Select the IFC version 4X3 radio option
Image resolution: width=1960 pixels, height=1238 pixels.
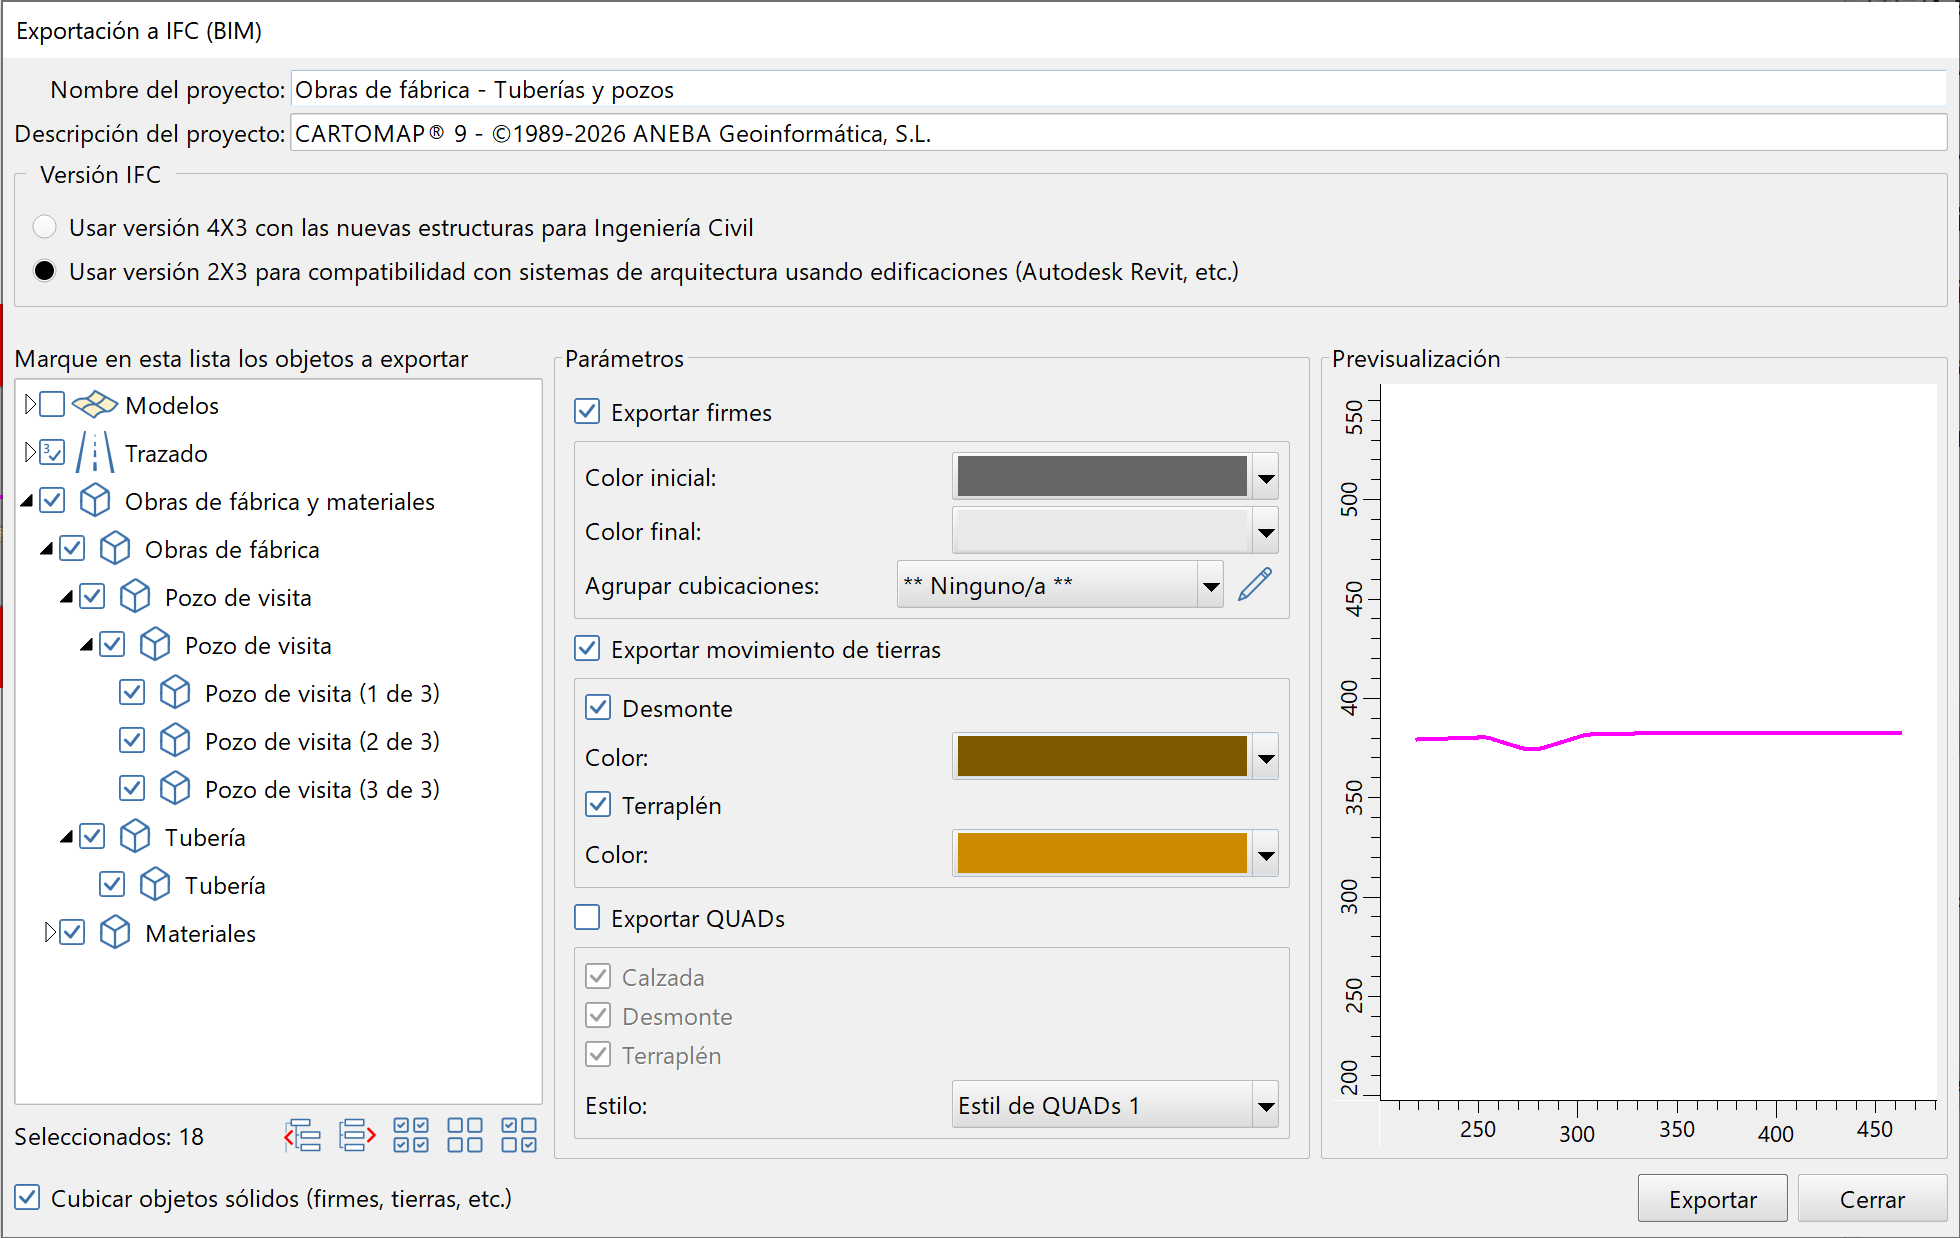click(45, 228)
